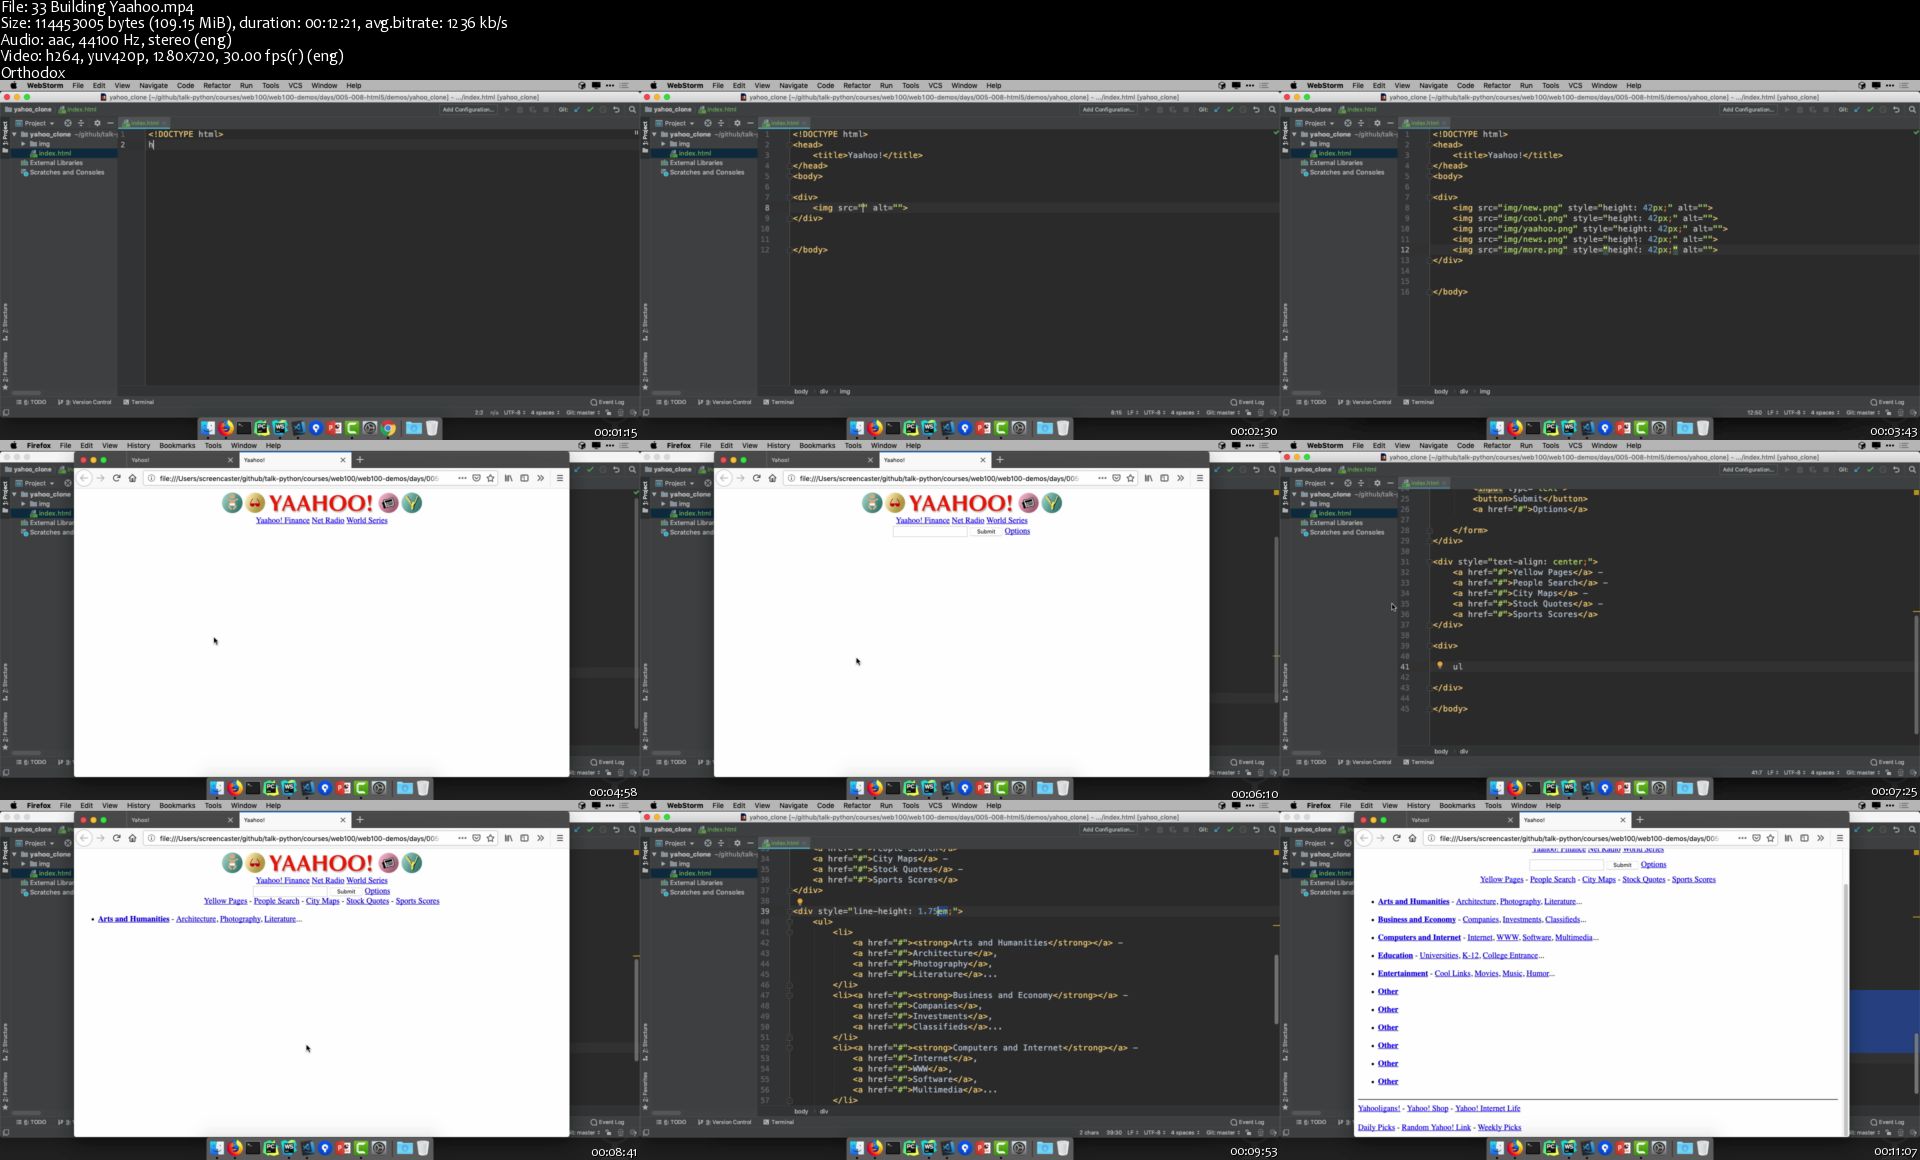Click the 'Weekly Picks' link
This screenshot has height=1160, width=1920.
pos(1498,1127)
